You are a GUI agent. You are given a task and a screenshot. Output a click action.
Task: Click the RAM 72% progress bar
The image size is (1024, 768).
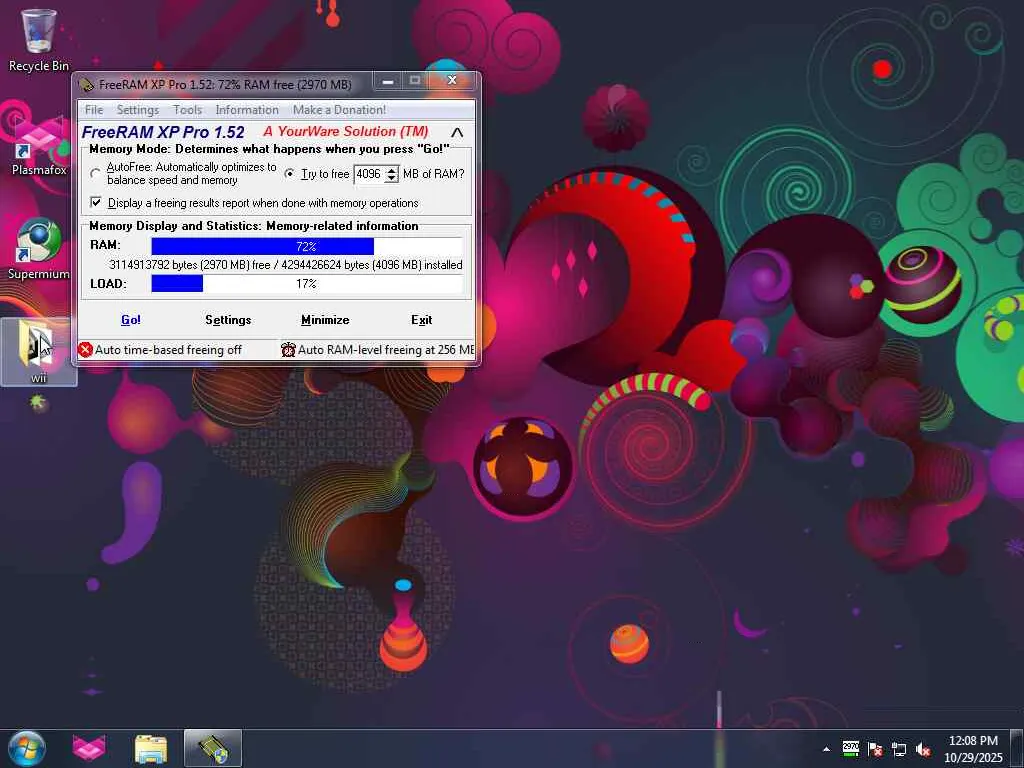tap(307, 246)
